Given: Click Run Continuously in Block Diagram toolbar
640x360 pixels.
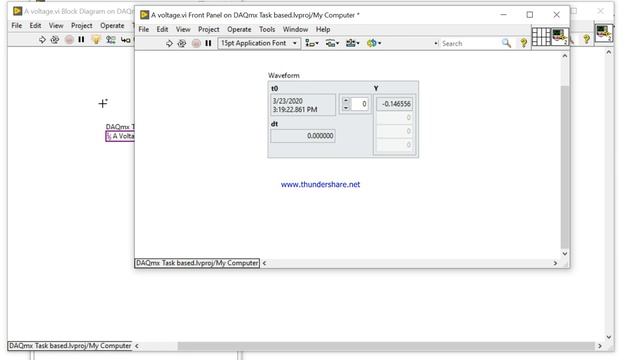Looking at the screenshot, I should pyautogui.click(x=55, y=40).
